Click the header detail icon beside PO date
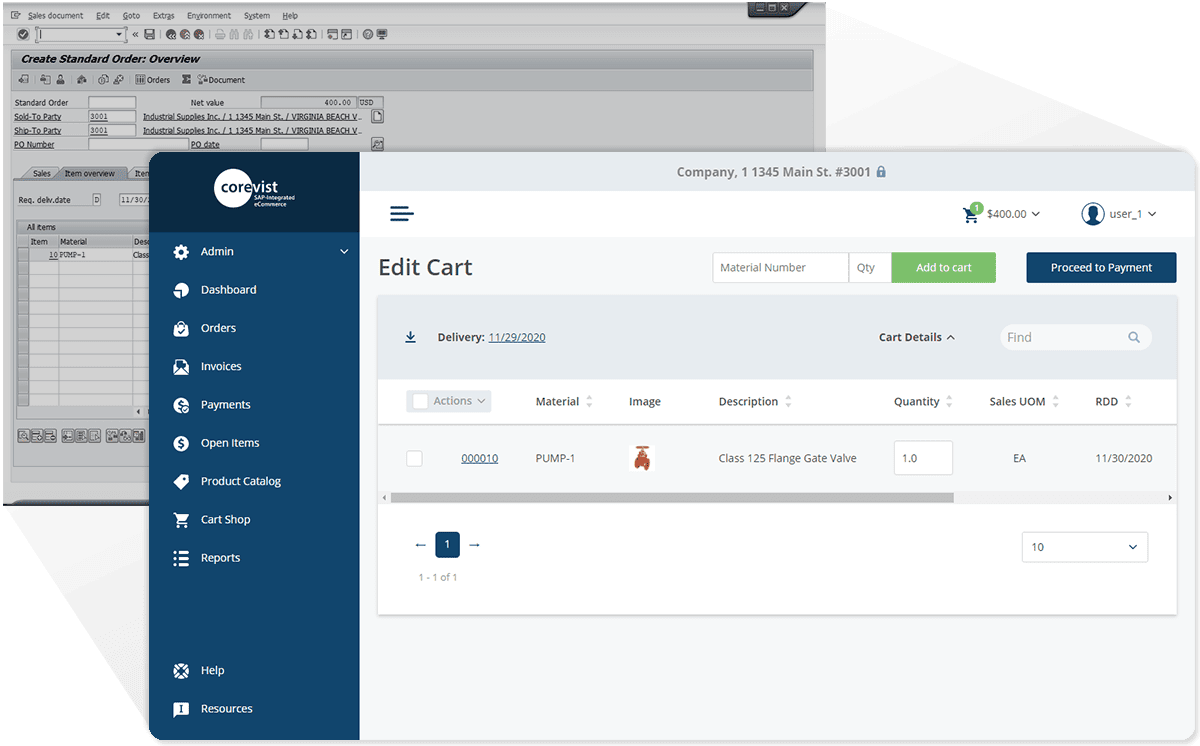1200x746 pixels. point(377,144)
